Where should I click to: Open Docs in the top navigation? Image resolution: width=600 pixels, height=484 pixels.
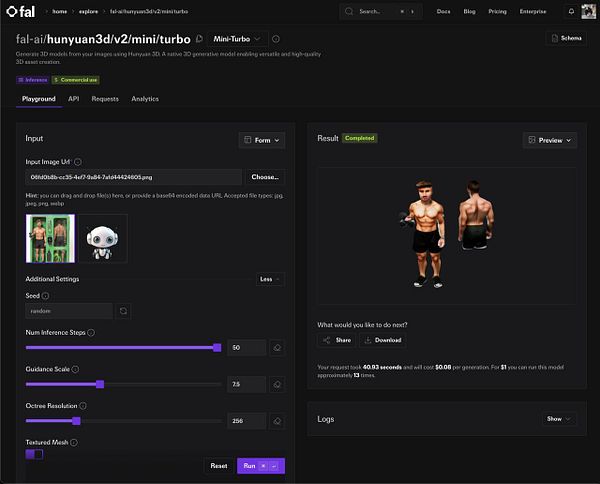pyautogui.click(x=443, y=11)
